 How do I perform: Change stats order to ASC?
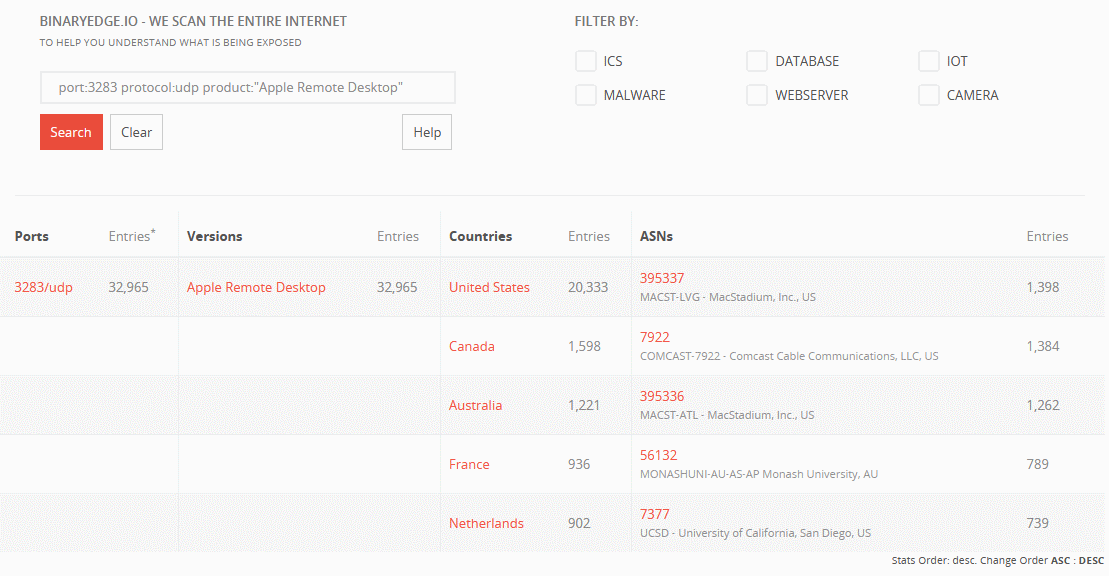tap(1062, 561)
